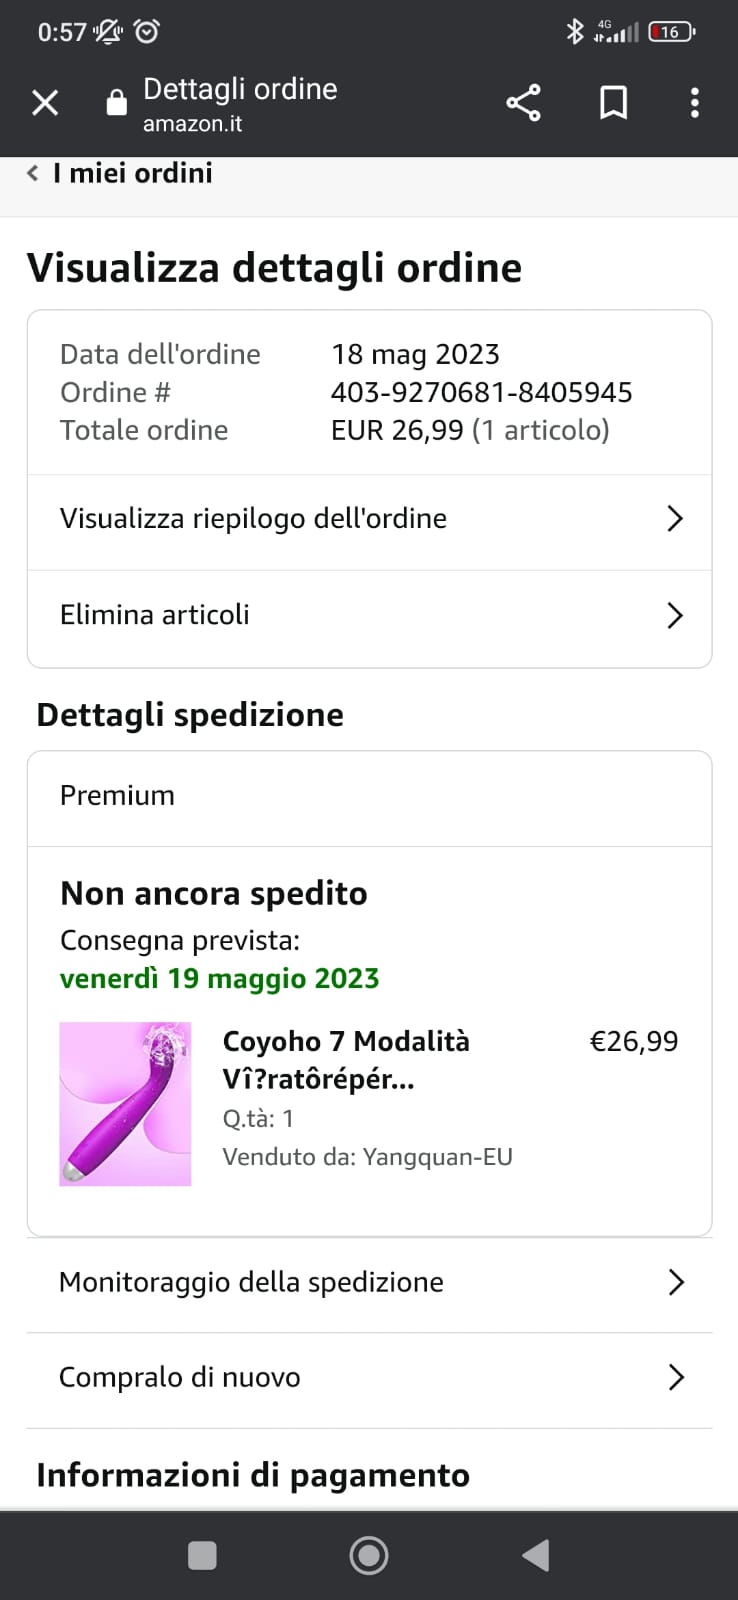The image size is (738, 1600).
Task: Tap the purple product thumbnail image
Action: point(125,1104)
